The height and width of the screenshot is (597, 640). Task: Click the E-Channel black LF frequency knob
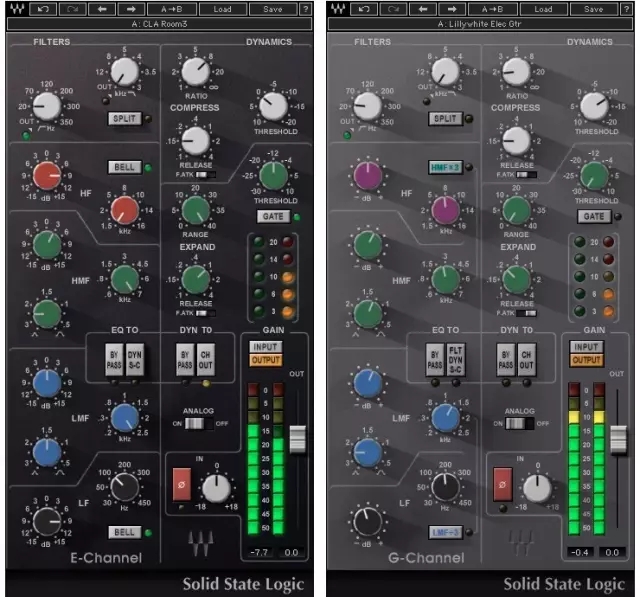[125, 487]
